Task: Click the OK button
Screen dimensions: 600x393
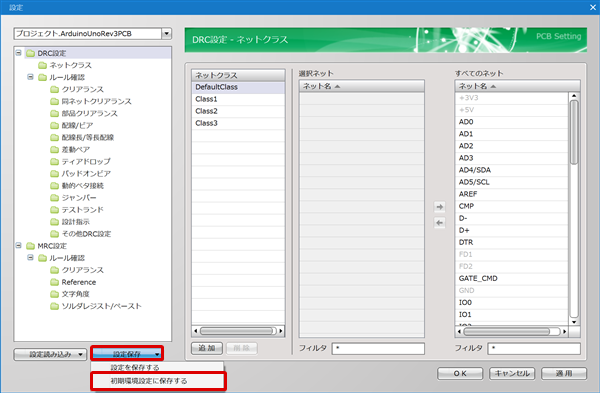Action: [460, 373]
